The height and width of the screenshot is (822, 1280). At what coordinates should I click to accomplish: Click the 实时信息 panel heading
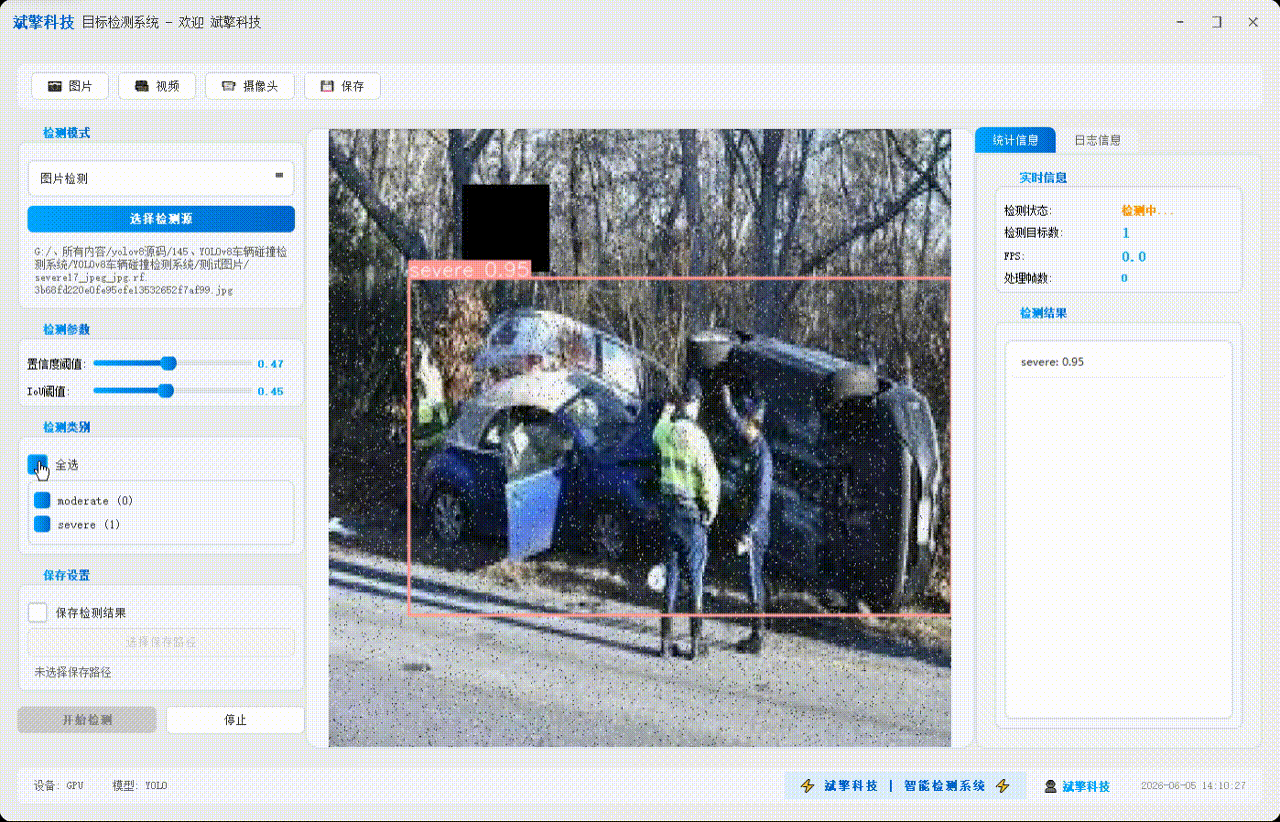click(1043, 178)
